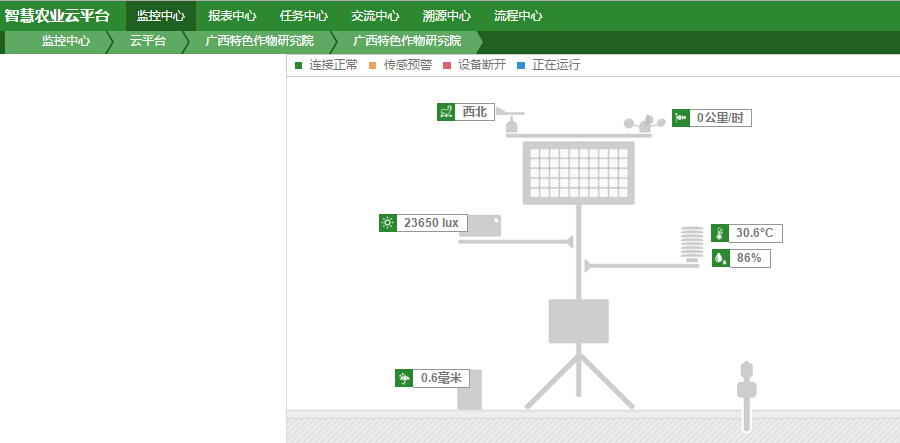Click the solar panel on weather station
The width and height of the screenshot is (900, 443).
click(x=579, y=173)
